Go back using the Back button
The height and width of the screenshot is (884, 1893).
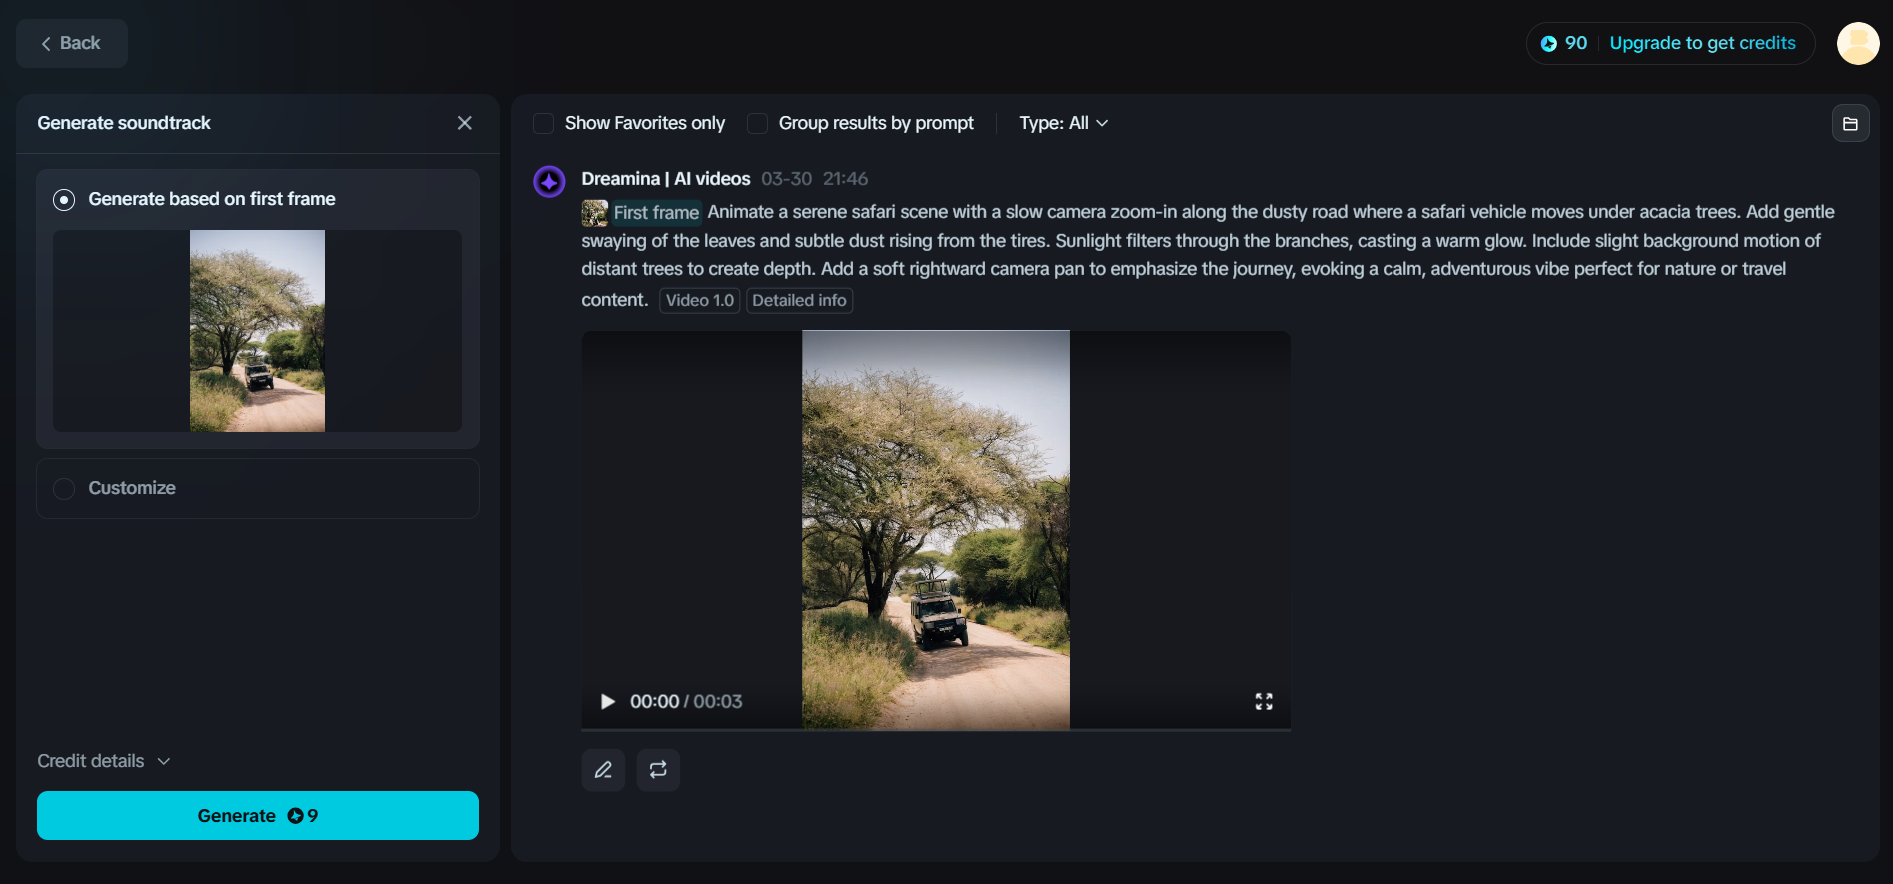(72, 43)
